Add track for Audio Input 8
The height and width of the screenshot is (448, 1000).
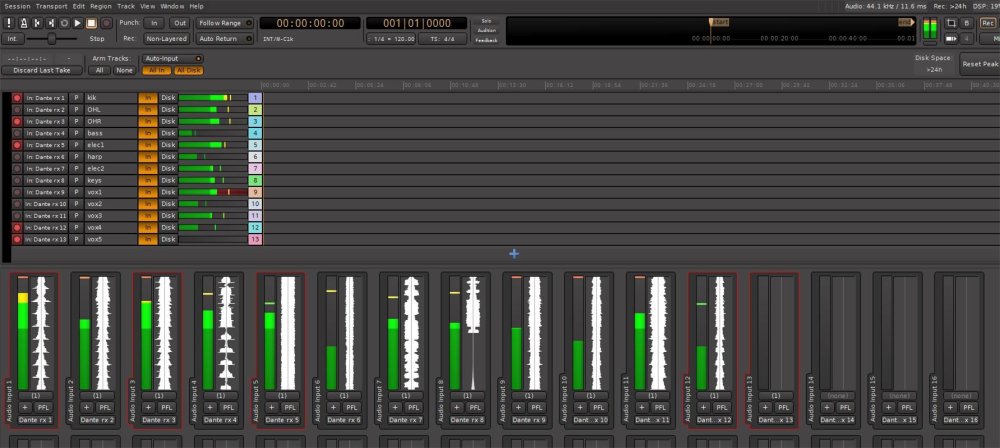click(456, 407)
